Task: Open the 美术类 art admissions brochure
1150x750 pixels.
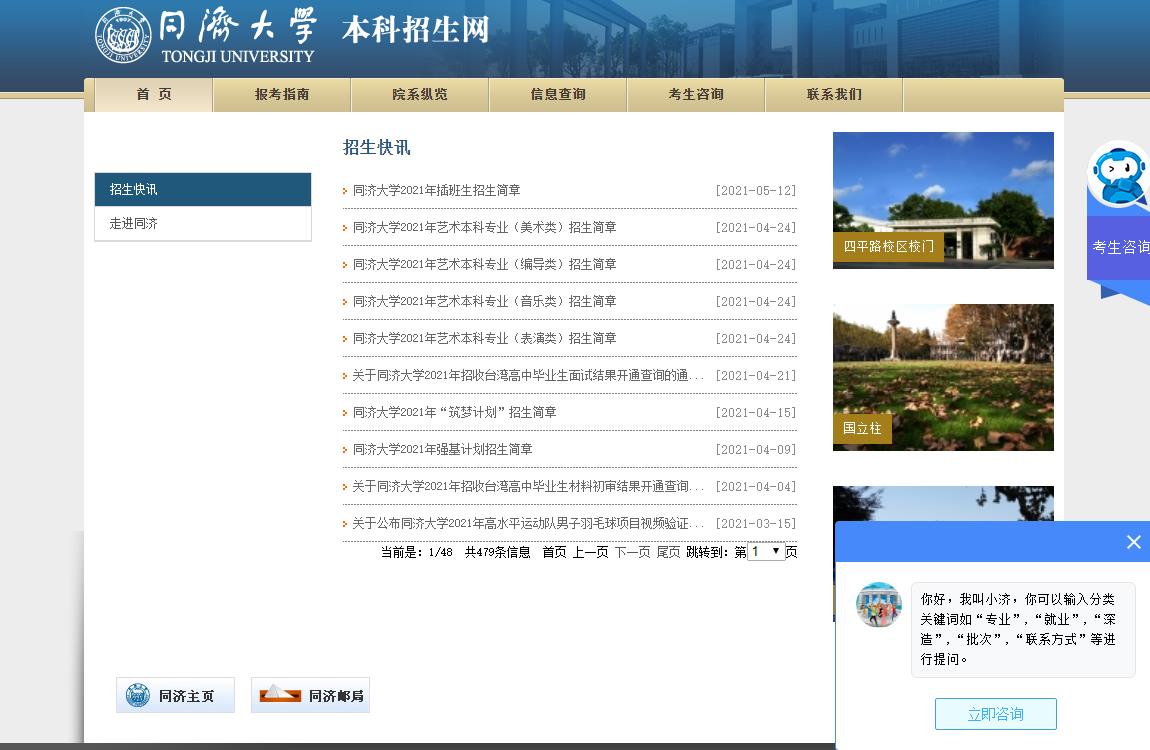Action: 485,227
